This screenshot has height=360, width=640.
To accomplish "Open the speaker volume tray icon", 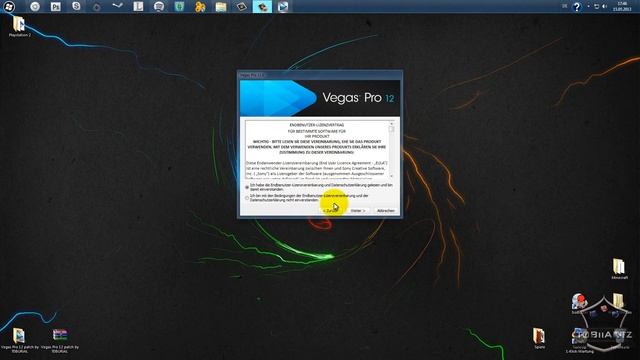I will pos(605,6).
